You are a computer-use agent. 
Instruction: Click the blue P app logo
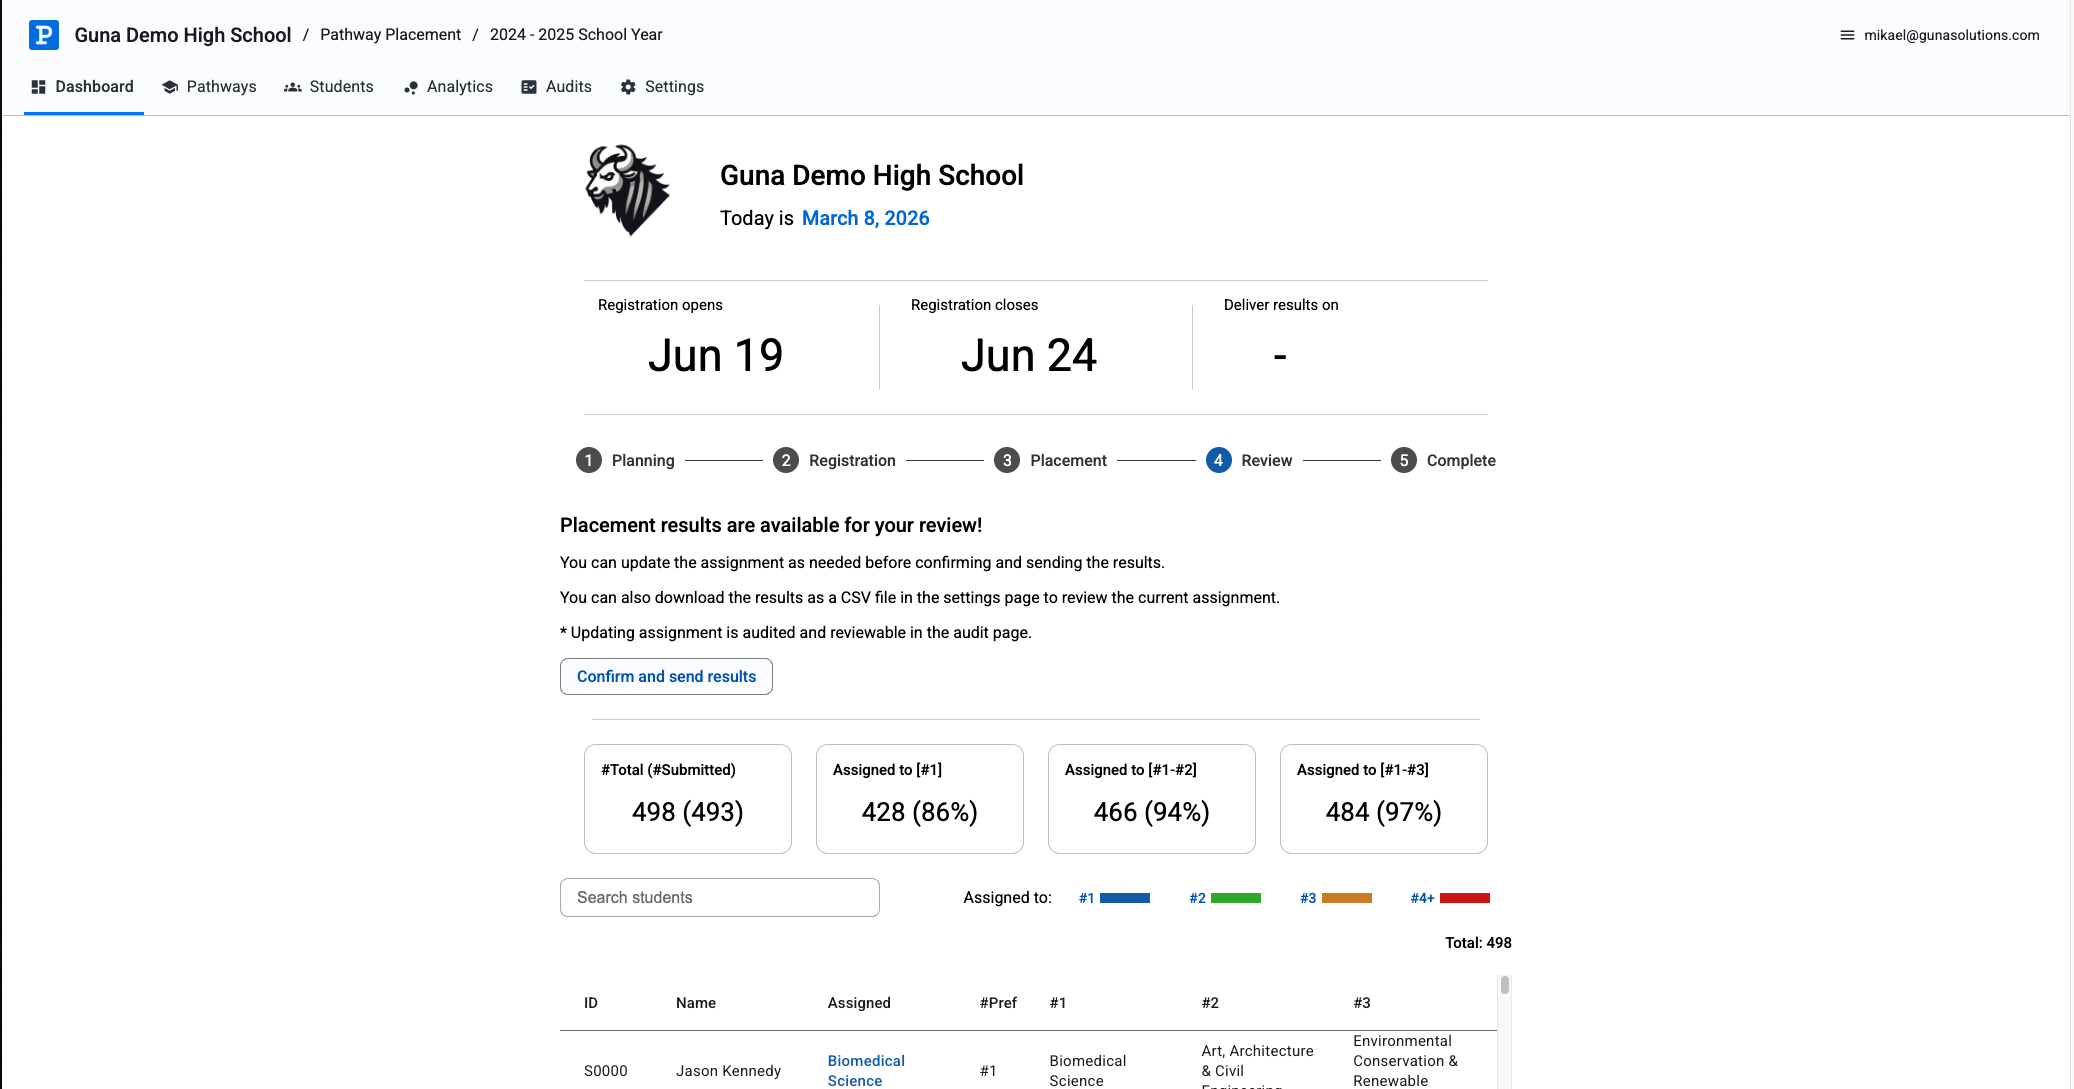(44, 35)
